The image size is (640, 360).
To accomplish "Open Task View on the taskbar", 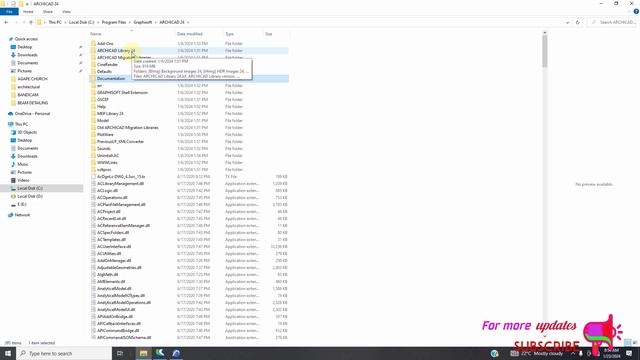I will point(120,353).
